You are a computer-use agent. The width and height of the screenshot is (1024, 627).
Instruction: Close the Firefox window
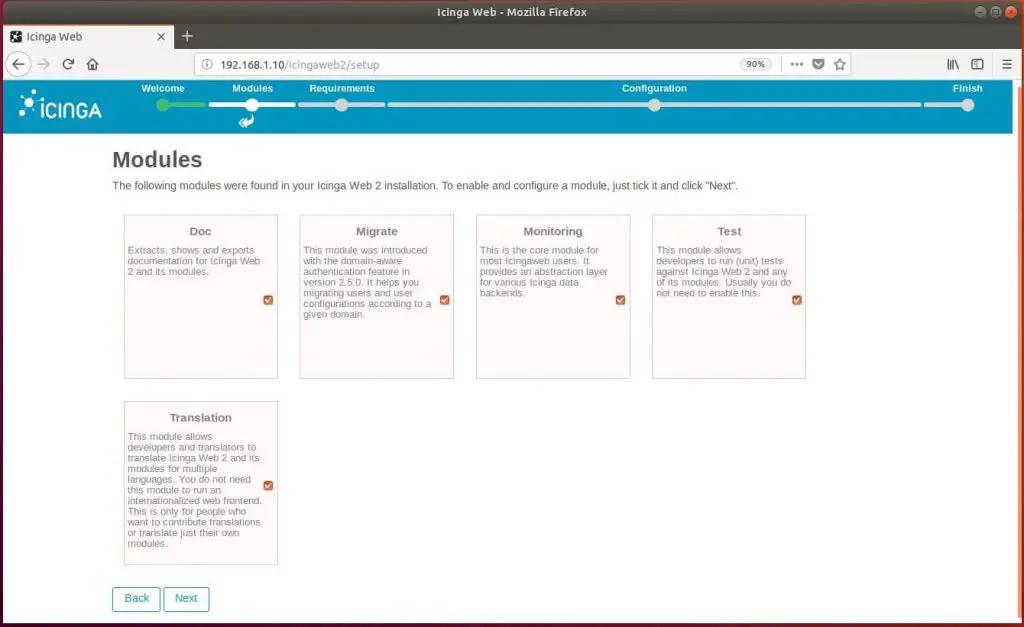[1011, 12]
